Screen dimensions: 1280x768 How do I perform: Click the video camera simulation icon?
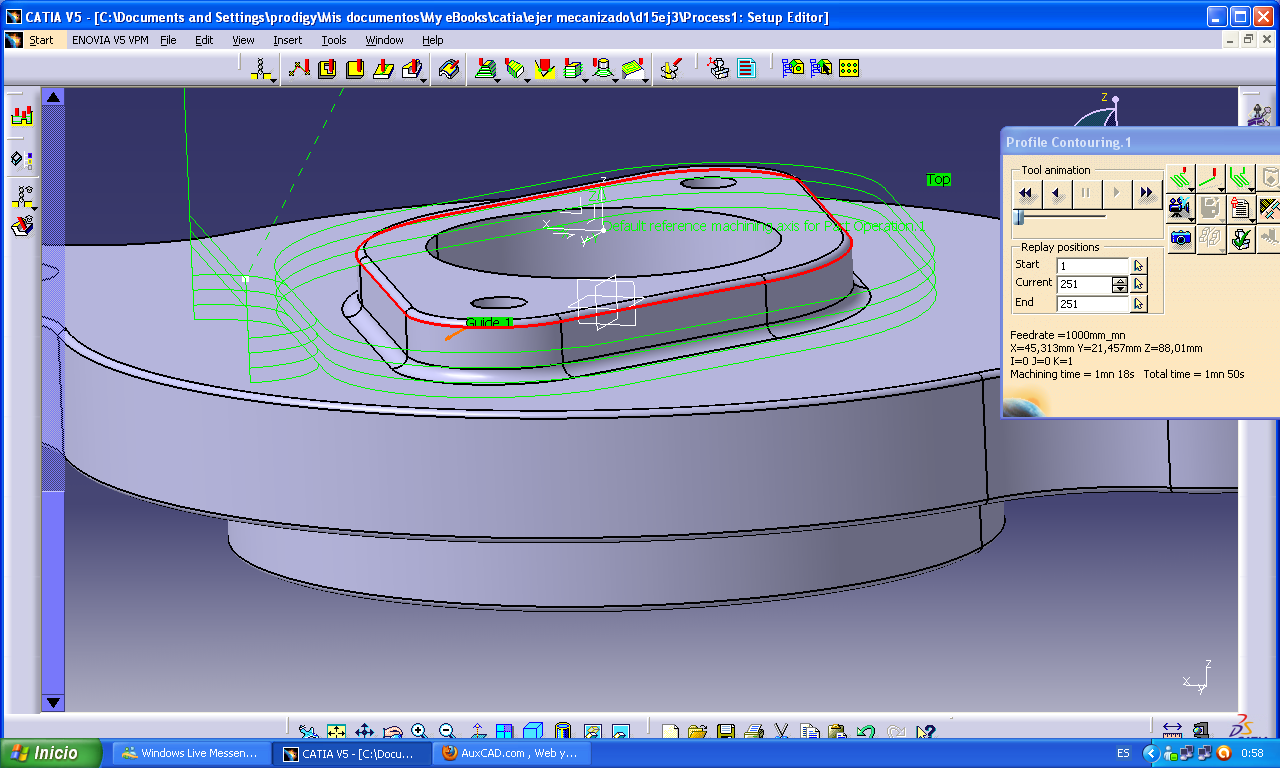(1179, 208)
